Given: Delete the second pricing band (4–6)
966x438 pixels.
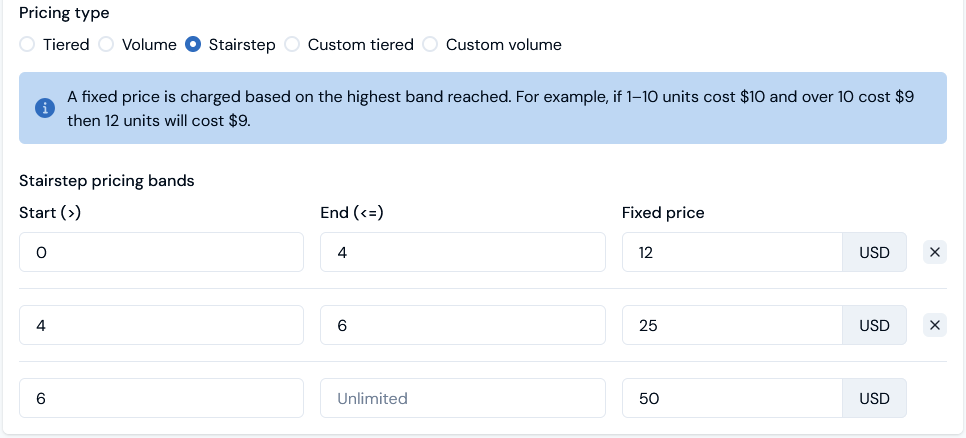Looking at the screenshot, I should [935, 325].
